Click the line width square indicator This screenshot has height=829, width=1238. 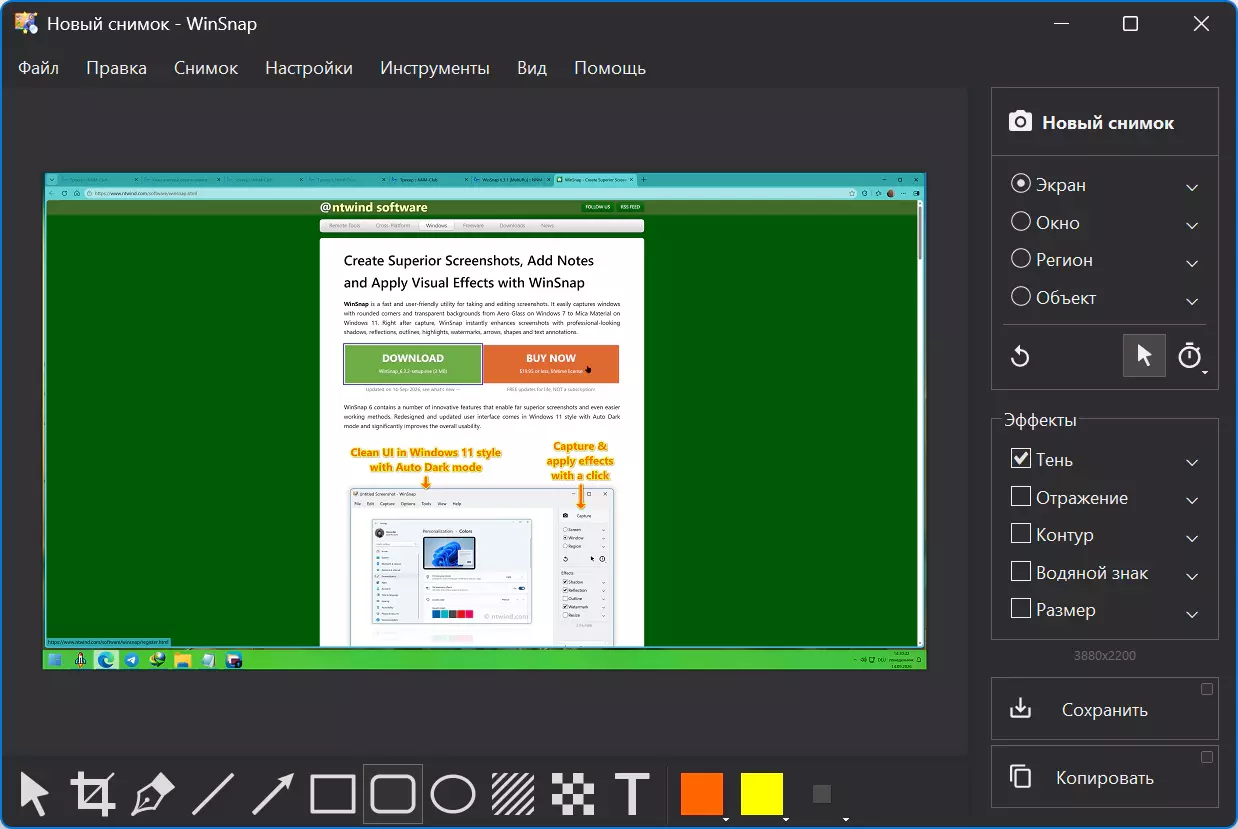(x=822, y=794)
